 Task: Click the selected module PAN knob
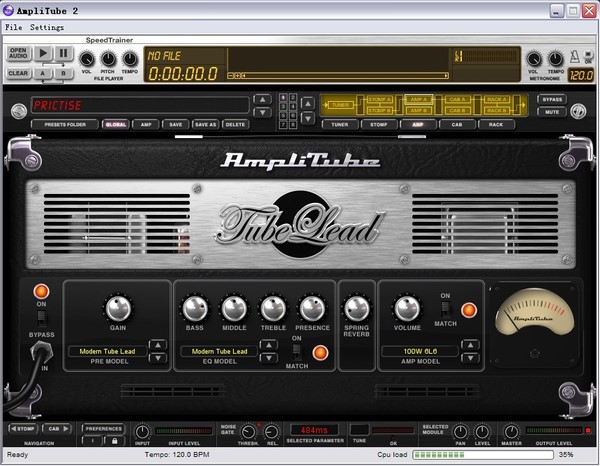pyautogui.click(x=460, y=432)
